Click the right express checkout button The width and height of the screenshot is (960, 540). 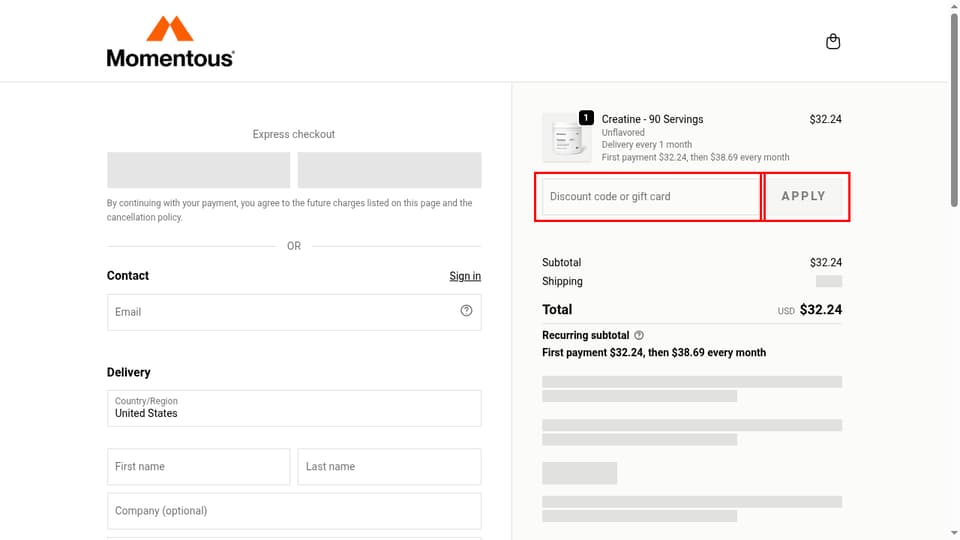click(x=389, y=170)
